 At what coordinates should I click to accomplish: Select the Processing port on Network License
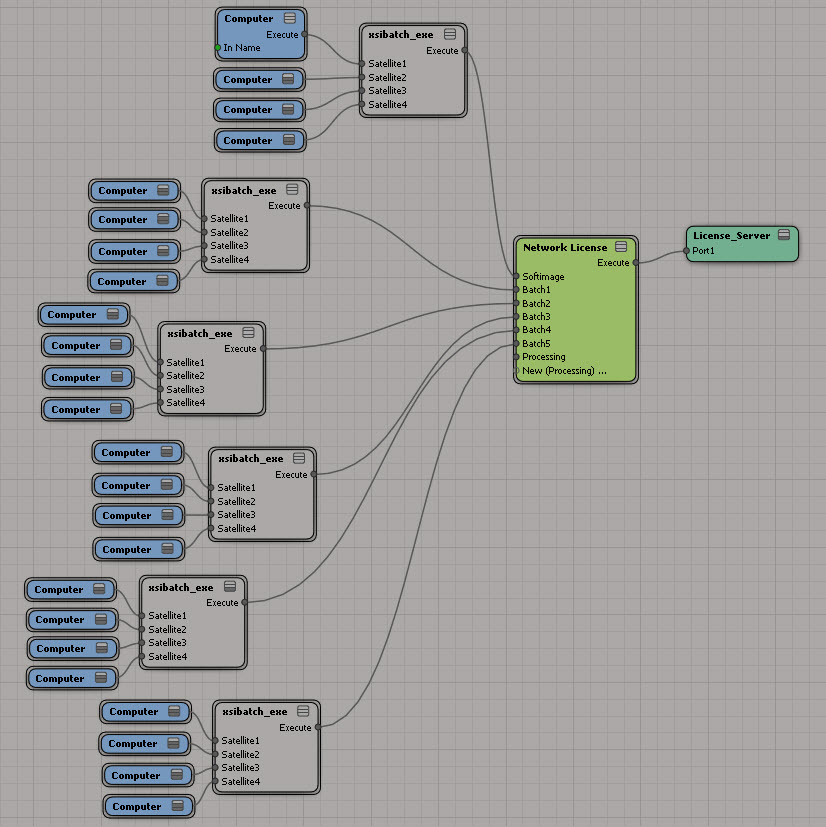point(516,357)
